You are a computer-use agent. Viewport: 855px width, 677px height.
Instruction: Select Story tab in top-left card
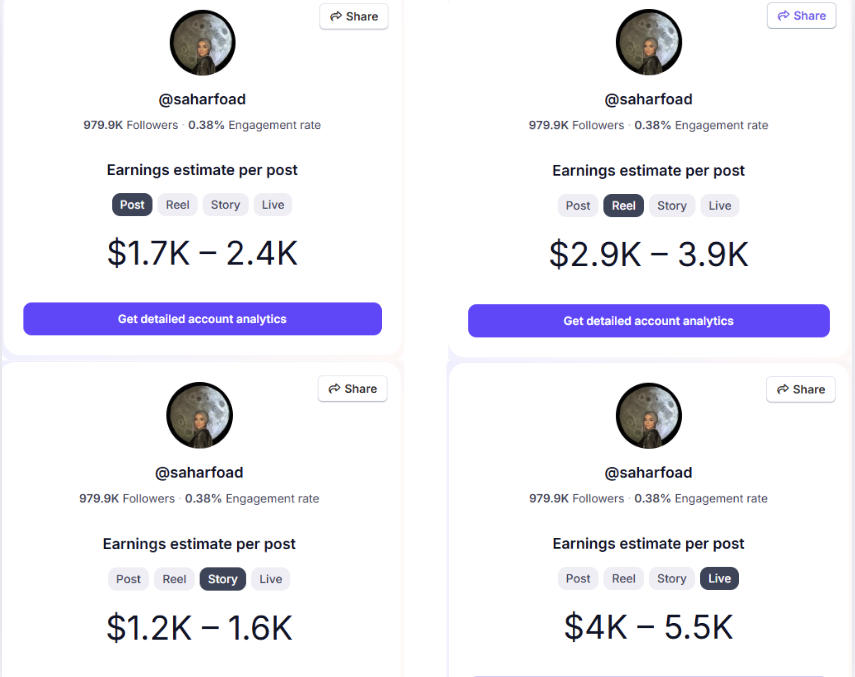225,205
